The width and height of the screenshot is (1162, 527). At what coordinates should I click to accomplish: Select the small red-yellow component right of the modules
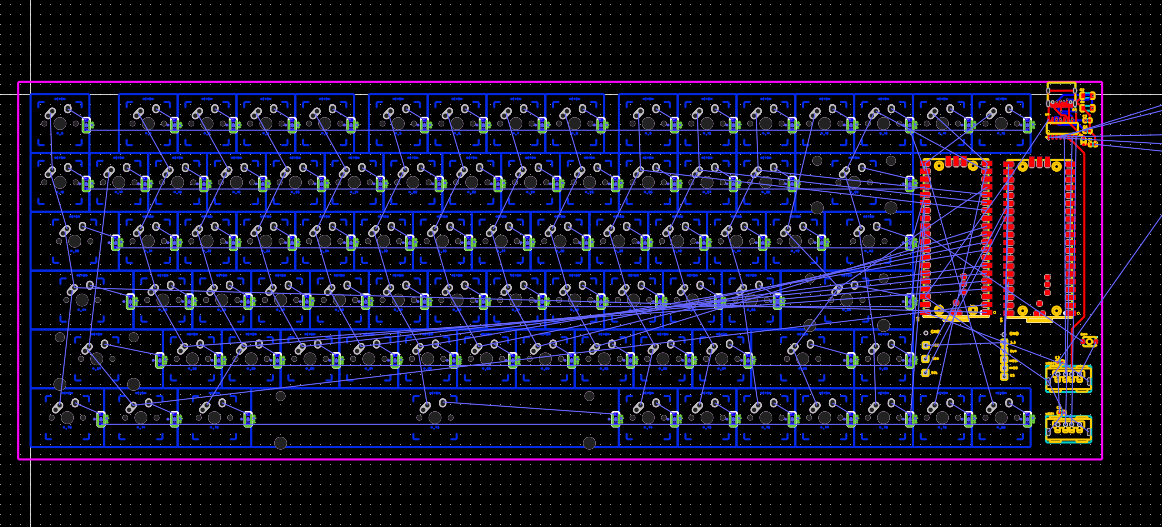tap(1089, 341)
